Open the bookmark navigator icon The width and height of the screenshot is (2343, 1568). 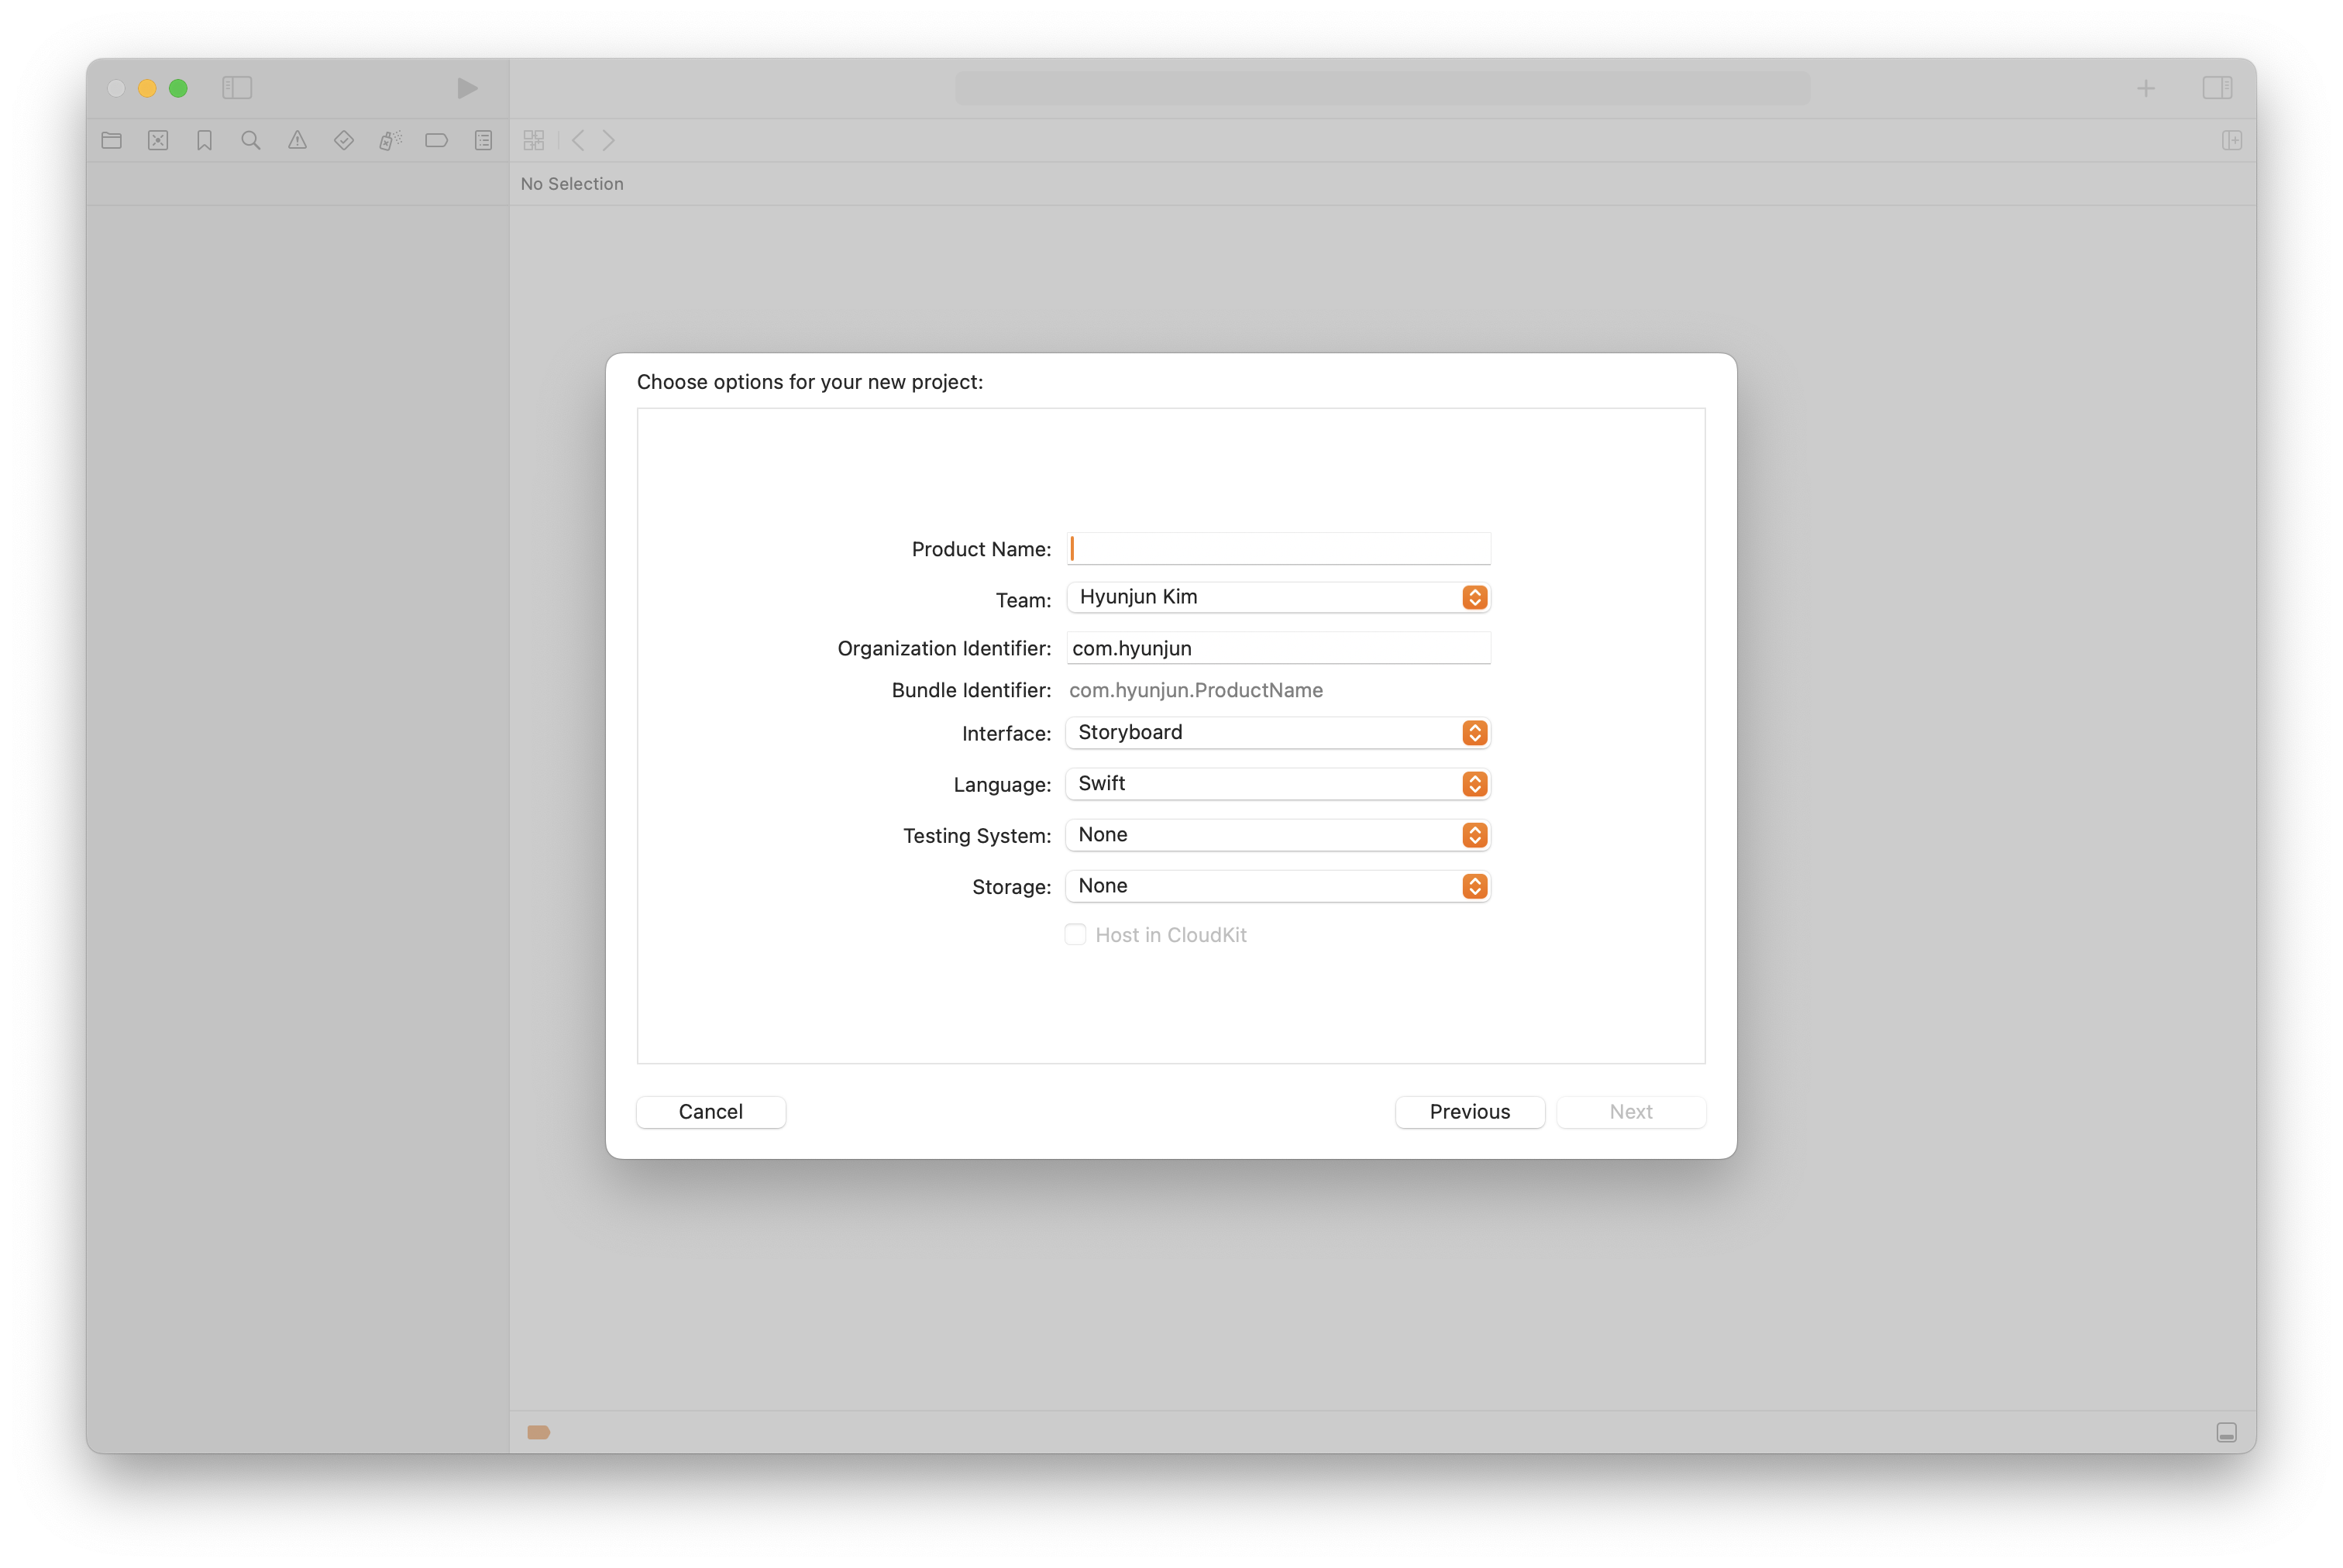point(205,140)
